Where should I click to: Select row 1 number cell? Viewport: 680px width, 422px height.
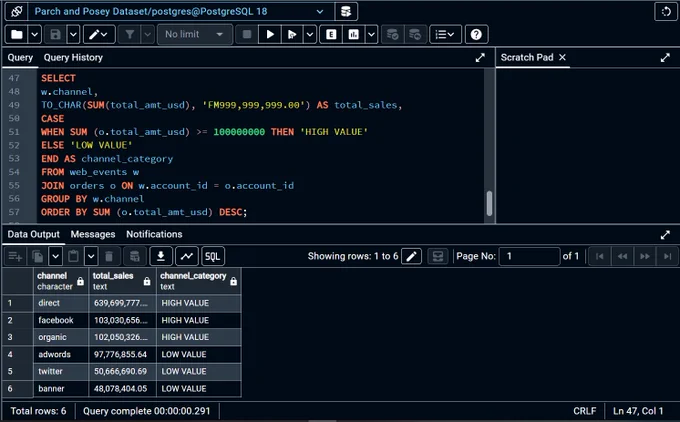18,303
